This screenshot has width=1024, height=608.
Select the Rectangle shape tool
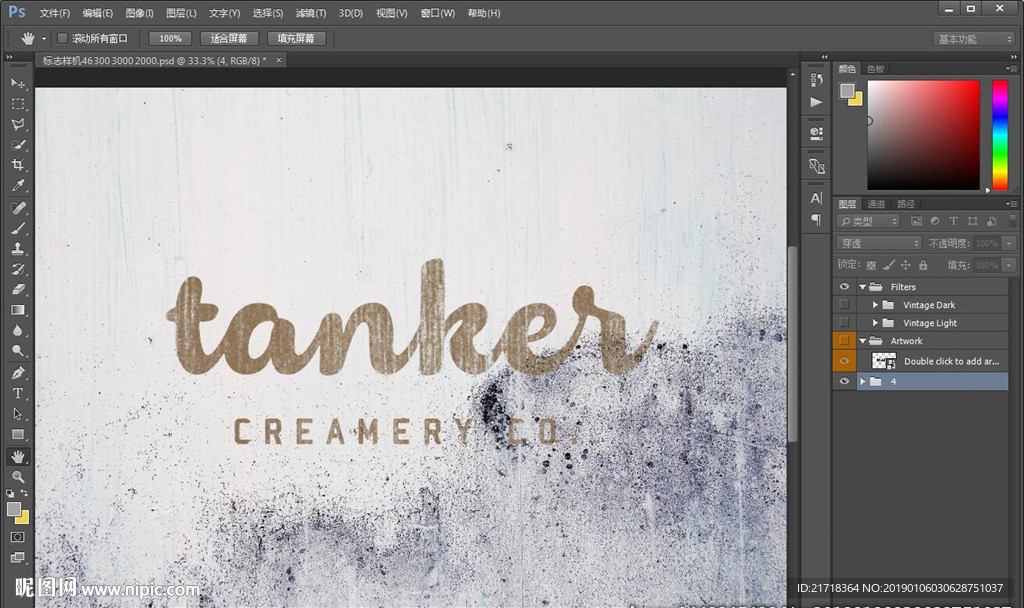[18, 434]
